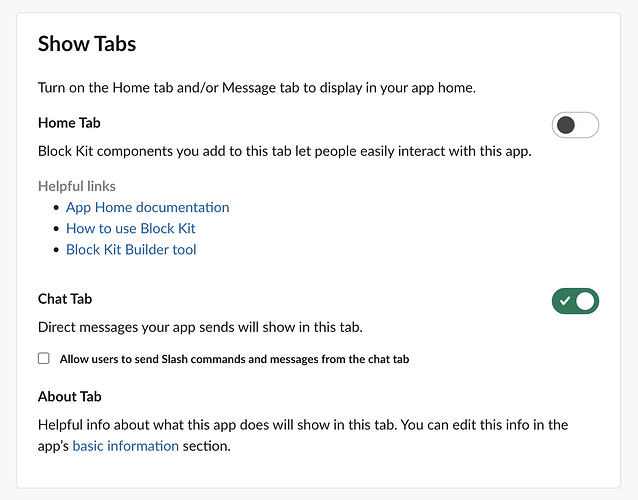The image size is (638, 500).
Task: Click the Helpful links heading
Action: [77, 186]
